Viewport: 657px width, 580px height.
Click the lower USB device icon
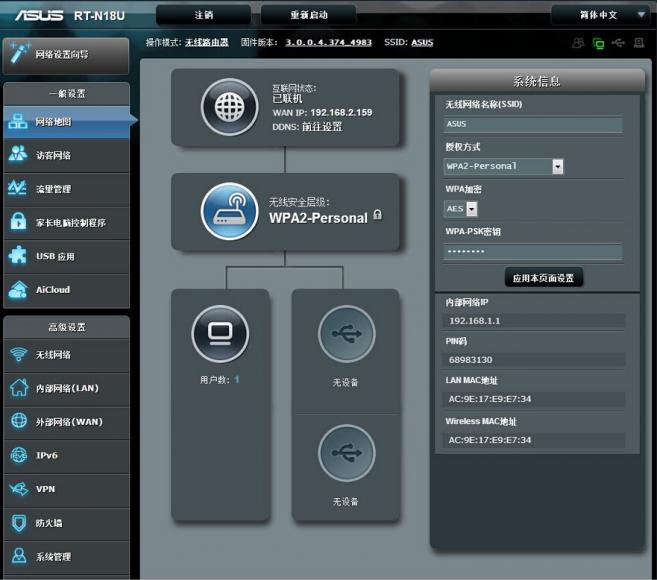click(347, 453)
